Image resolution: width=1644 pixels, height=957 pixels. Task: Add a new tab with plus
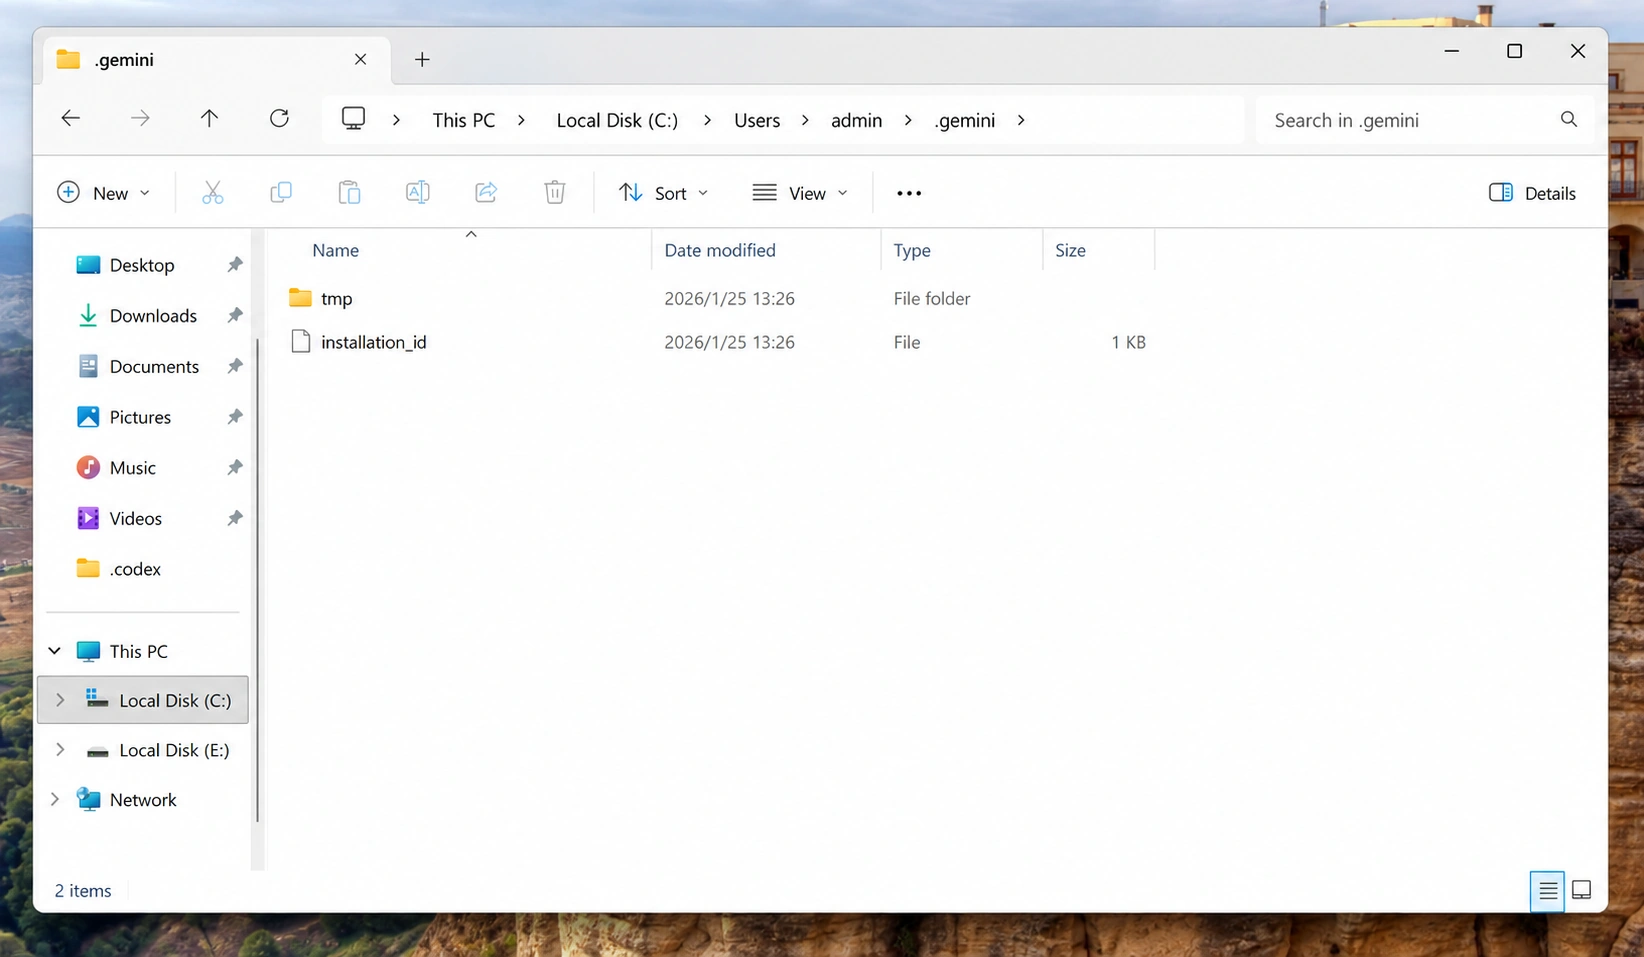(x=422, y=60)
